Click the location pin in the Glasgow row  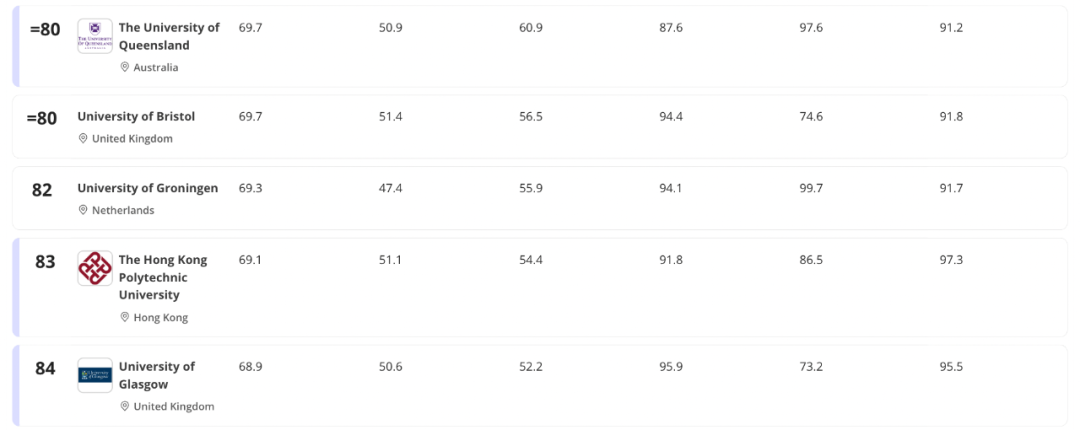125,406
